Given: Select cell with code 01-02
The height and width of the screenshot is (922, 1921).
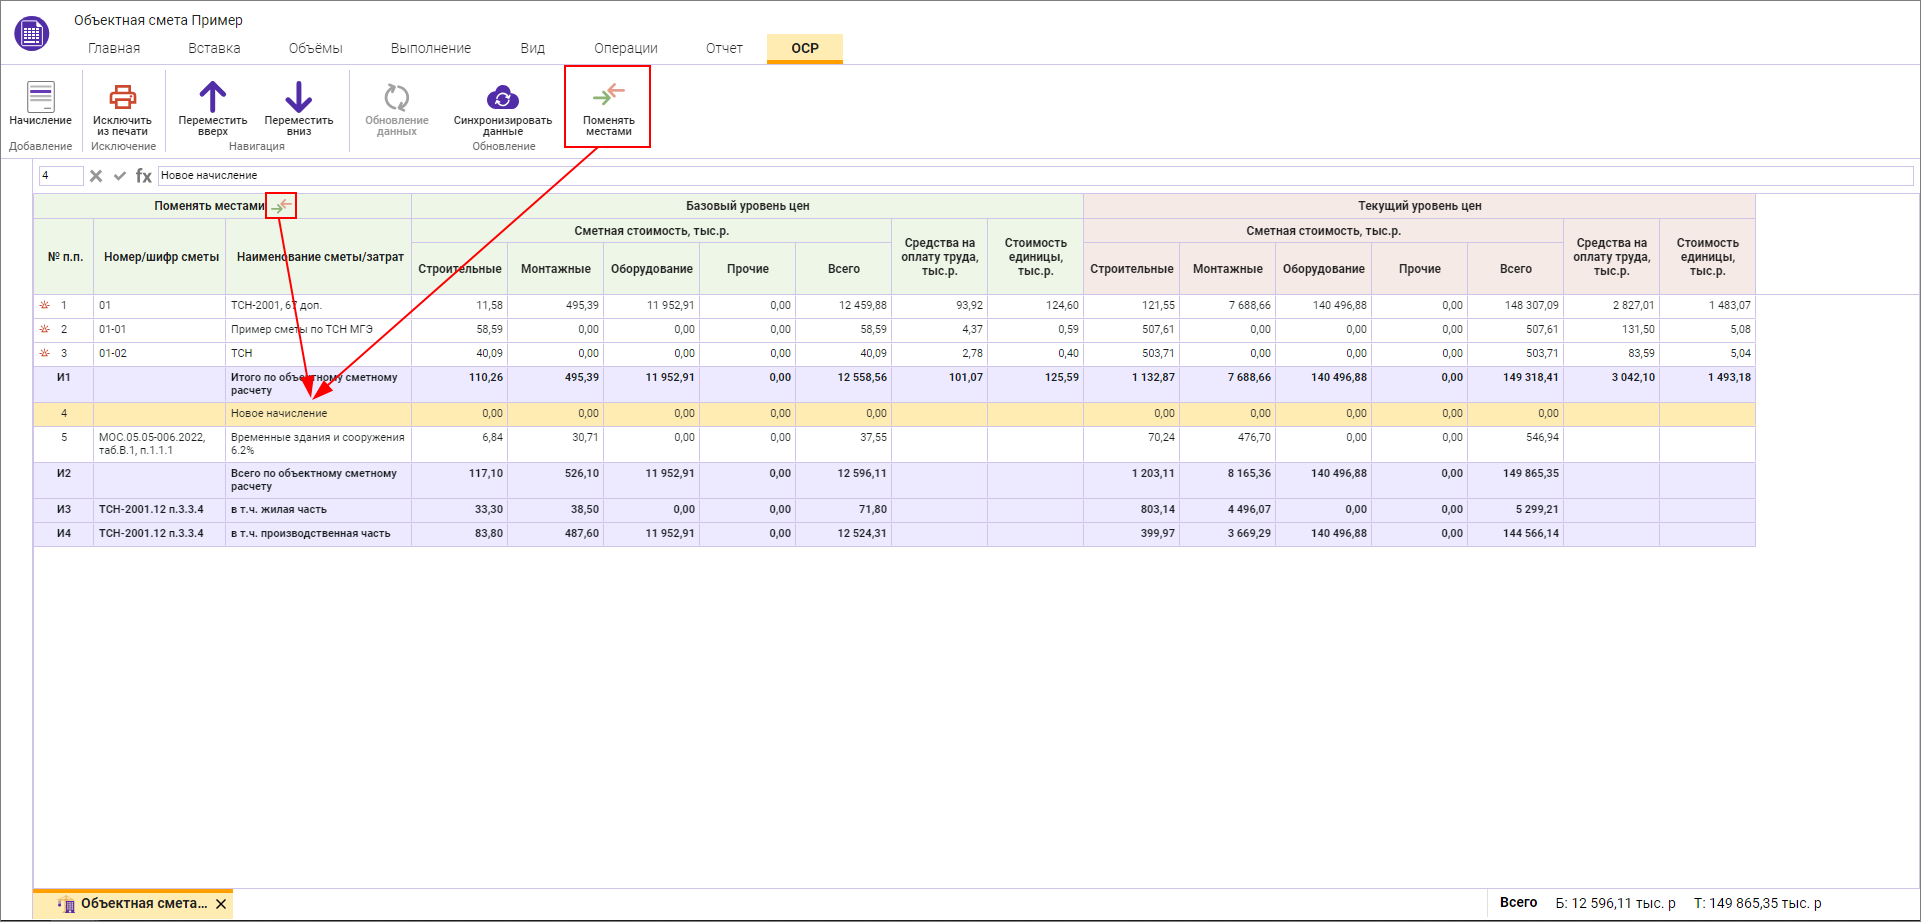Looking at the screenshot, I should point(160,353).
